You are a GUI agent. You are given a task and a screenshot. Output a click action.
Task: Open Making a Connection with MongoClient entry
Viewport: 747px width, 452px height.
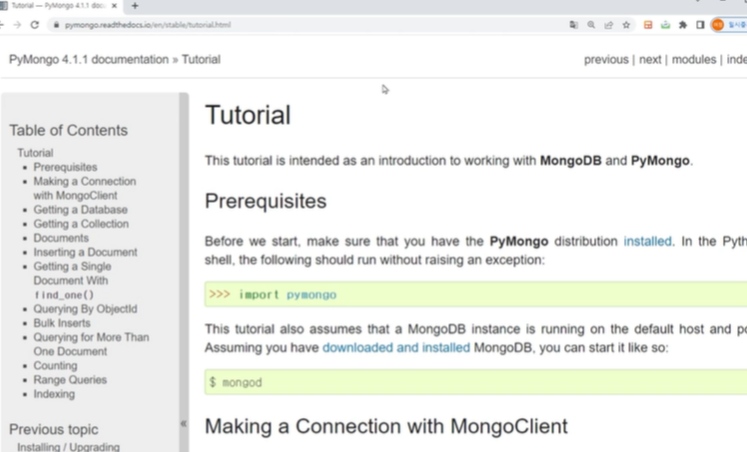tap(84, 188)
